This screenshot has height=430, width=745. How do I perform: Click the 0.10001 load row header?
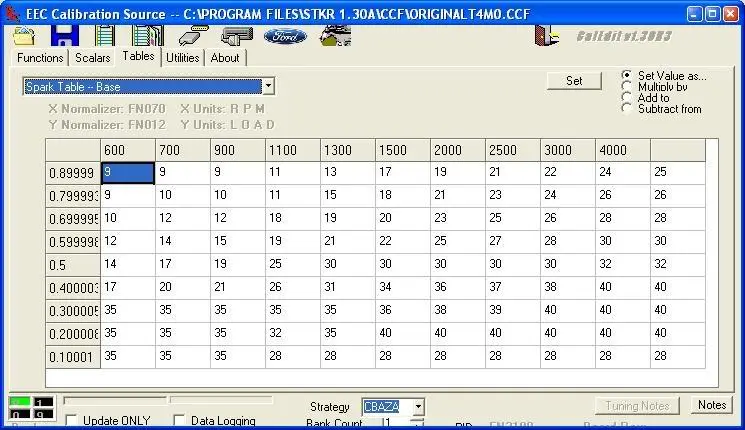[73, 357]
